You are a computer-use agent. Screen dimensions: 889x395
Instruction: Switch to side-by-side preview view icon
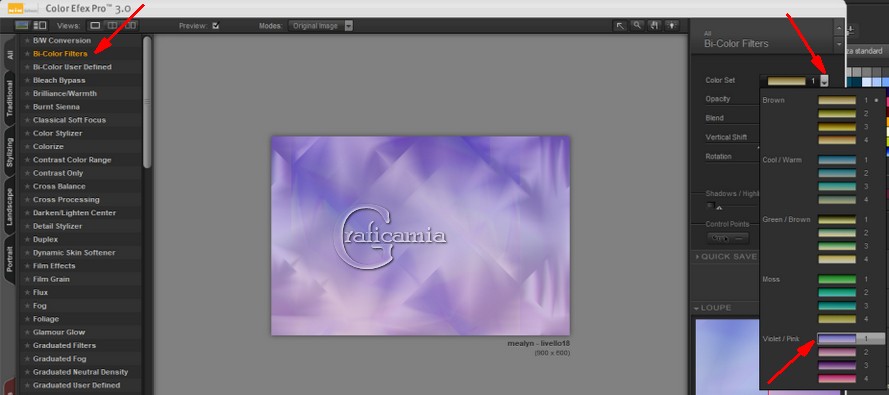(130, 26)
